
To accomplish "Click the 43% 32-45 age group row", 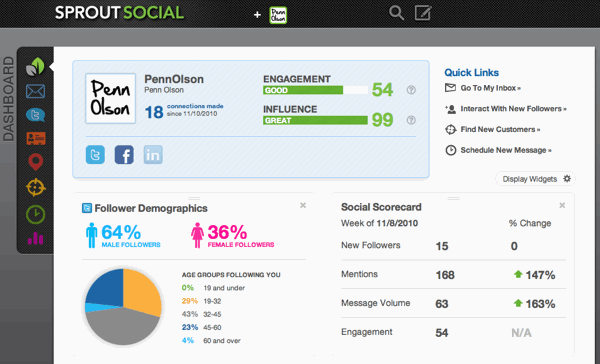I will (202, 314).
